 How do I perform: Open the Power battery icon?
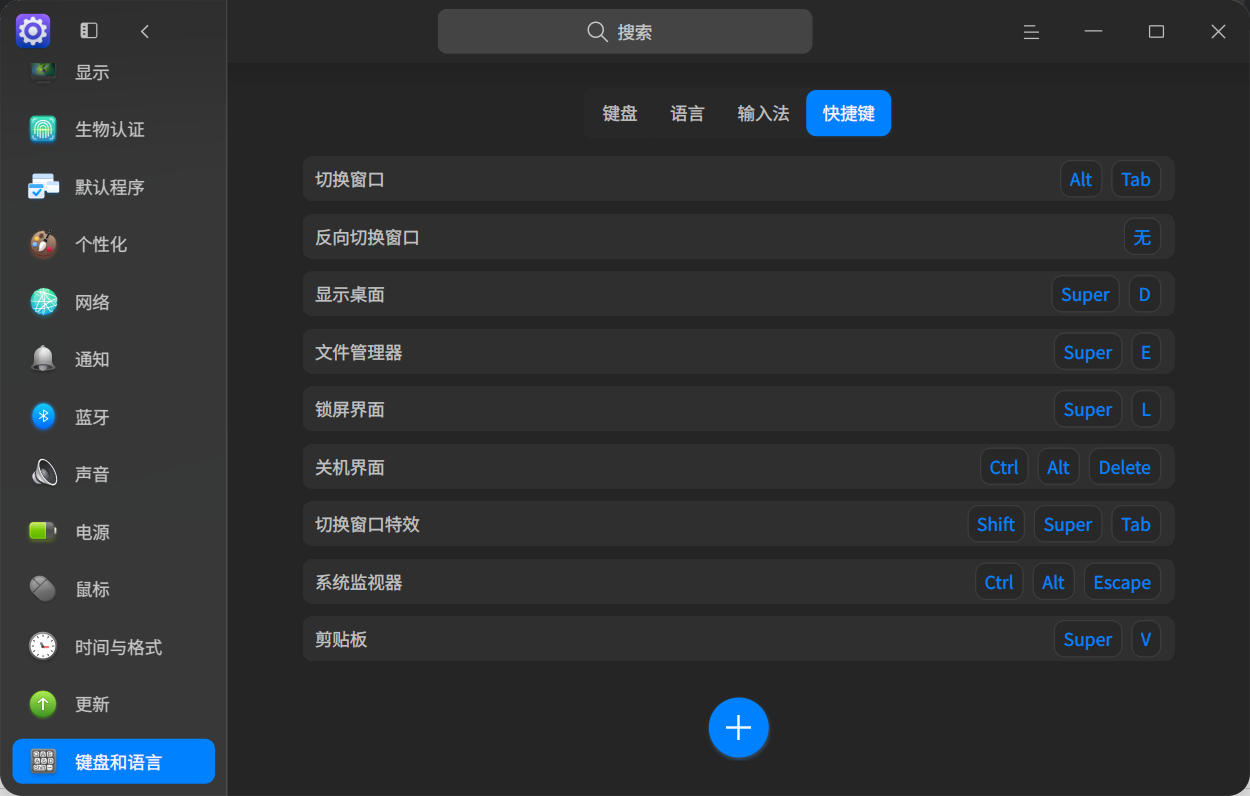tap(43, 532)
